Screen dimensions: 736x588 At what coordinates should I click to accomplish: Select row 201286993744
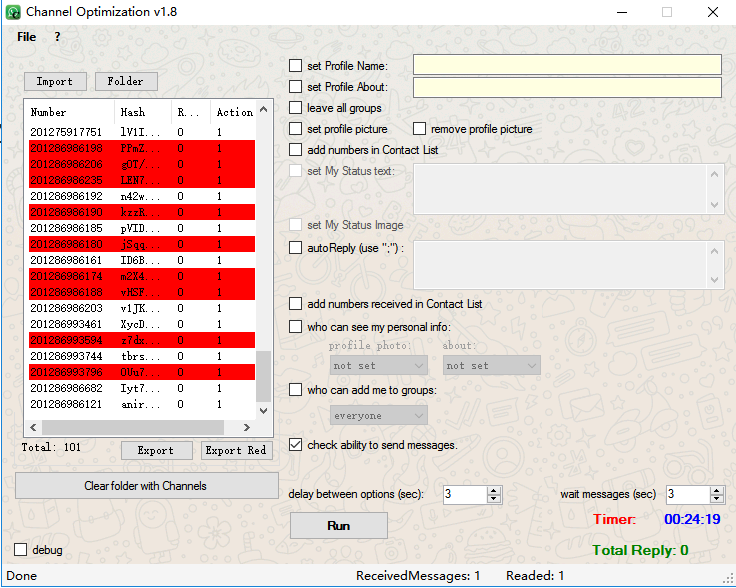[142, 356]
